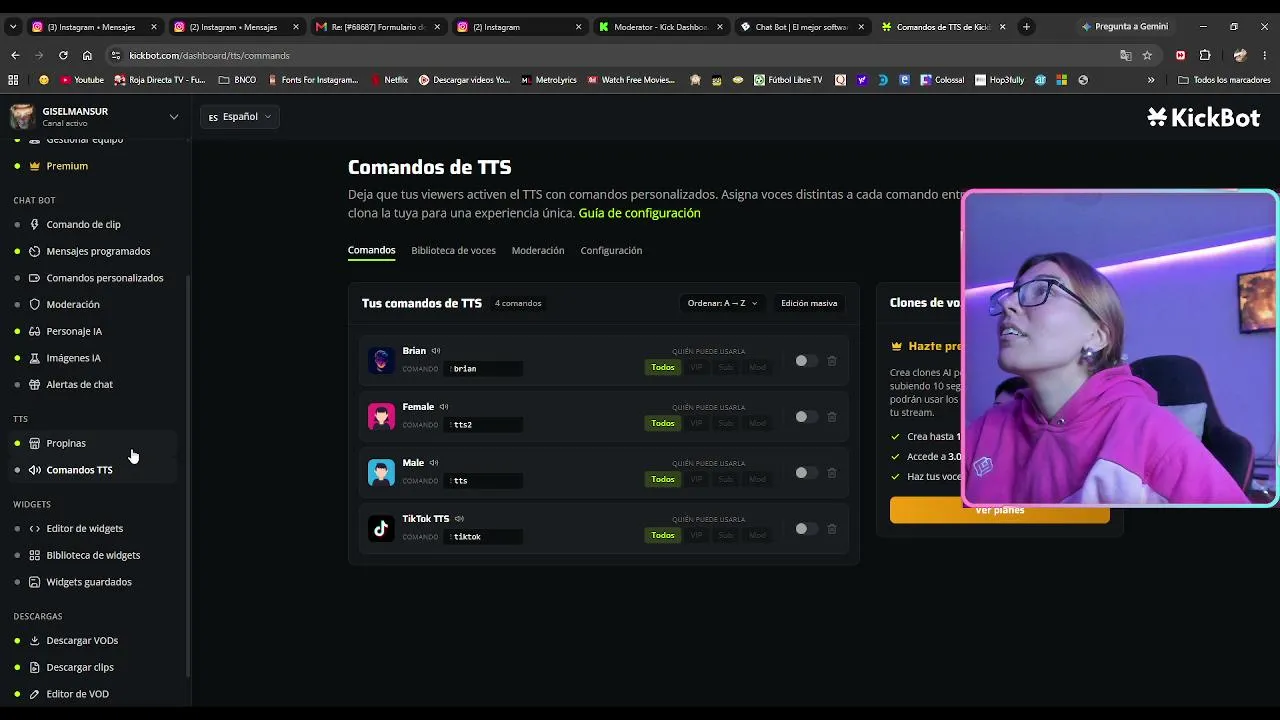The height and width of the screenshot is (720, 1280).
Task: Click the Descargar clips file icon
Action: [35, 667]
